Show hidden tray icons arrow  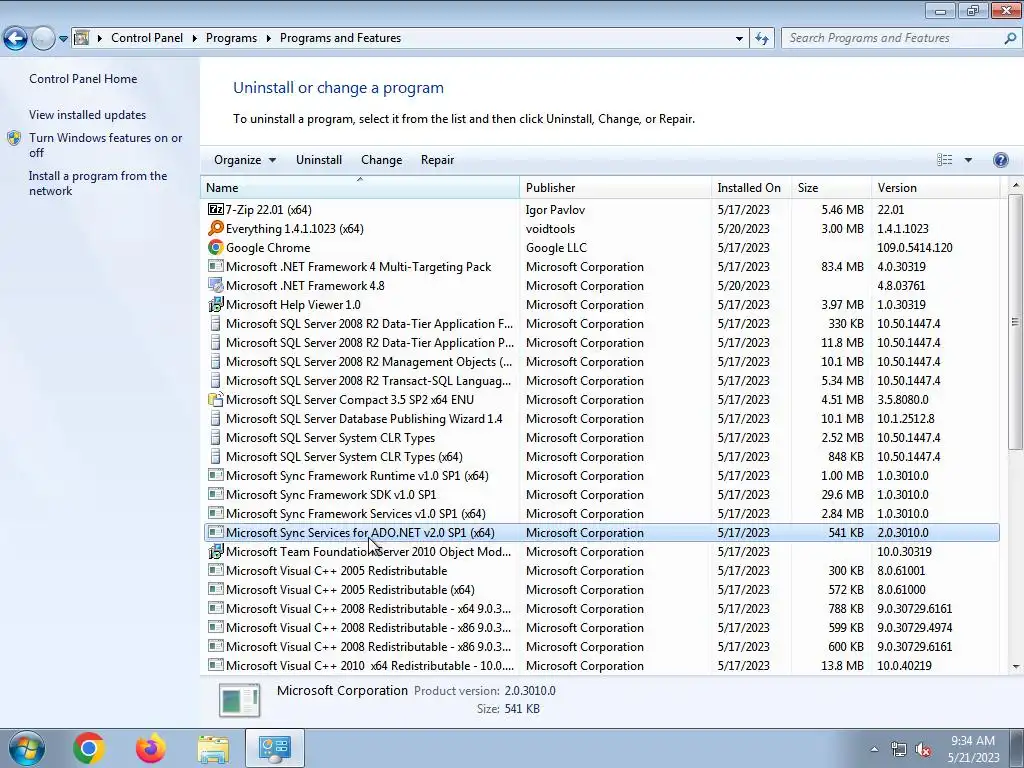(x=874, y=749)
